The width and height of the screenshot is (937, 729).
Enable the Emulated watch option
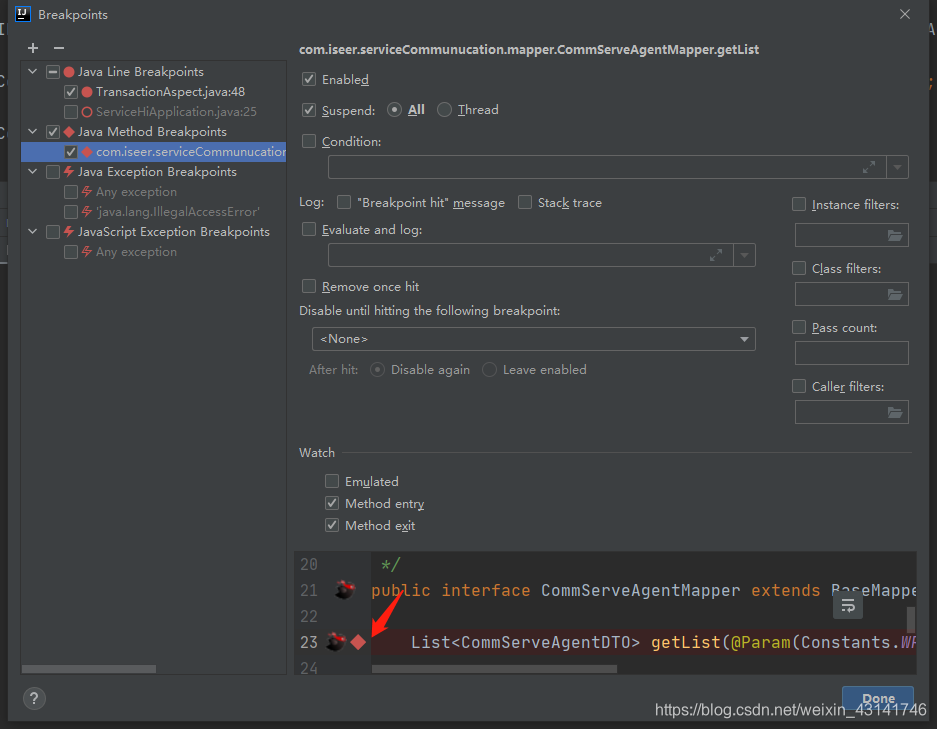click(331, 481)
